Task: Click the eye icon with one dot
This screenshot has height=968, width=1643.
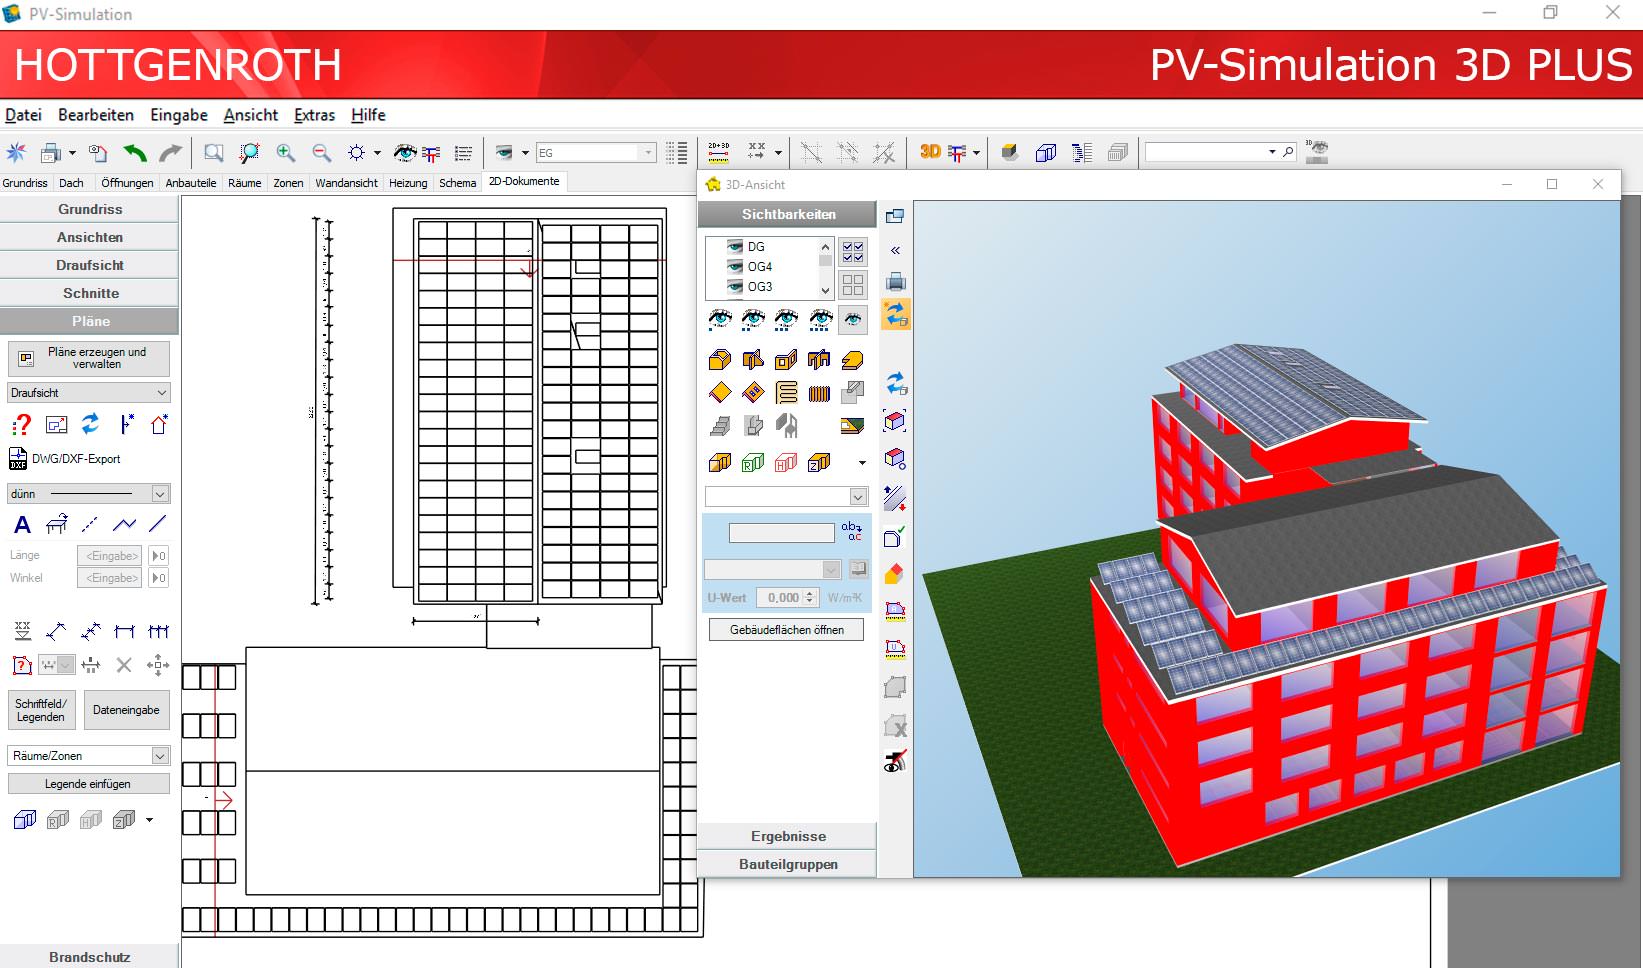Action: (719, 319)
